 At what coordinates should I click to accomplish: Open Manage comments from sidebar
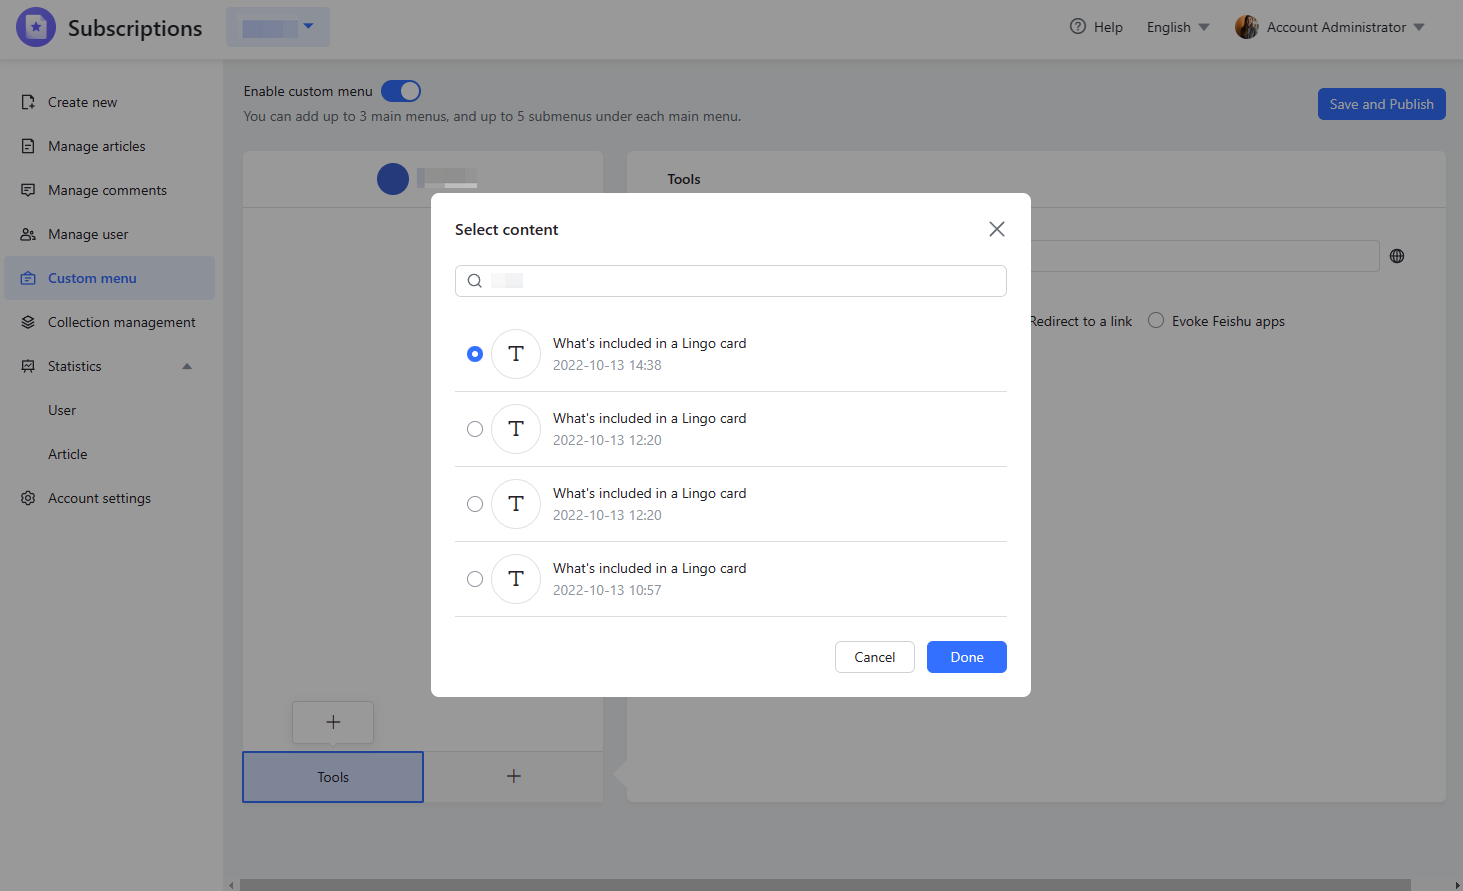(x=28, y=189)
